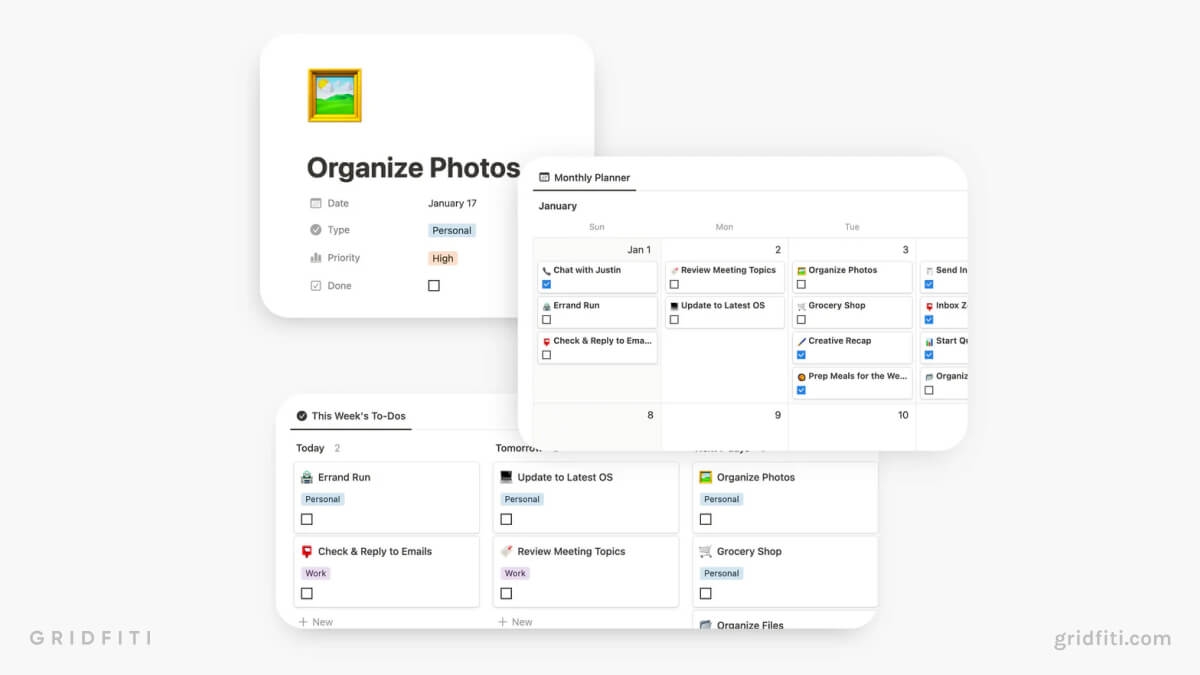Screen dimensions: 1200x675
Task: Visit the gridfiti.com link
Action: [x=1113, y=637]
